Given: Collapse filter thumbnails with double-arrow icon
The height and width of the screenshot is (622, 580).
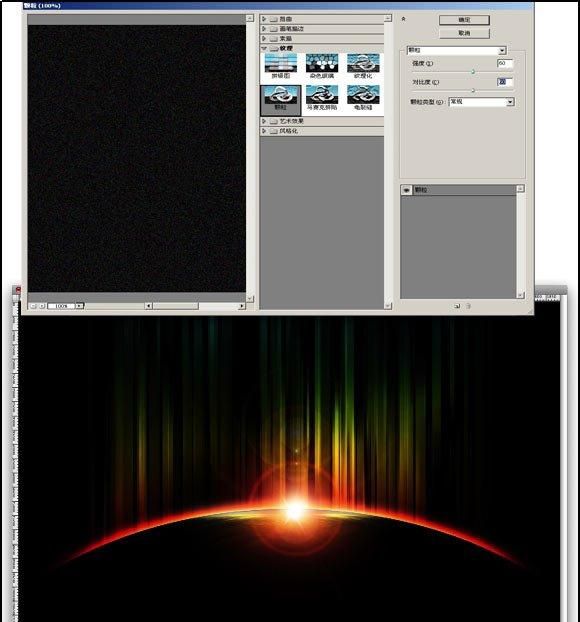Looking at the screenshot, I should (x=403, y=19).
